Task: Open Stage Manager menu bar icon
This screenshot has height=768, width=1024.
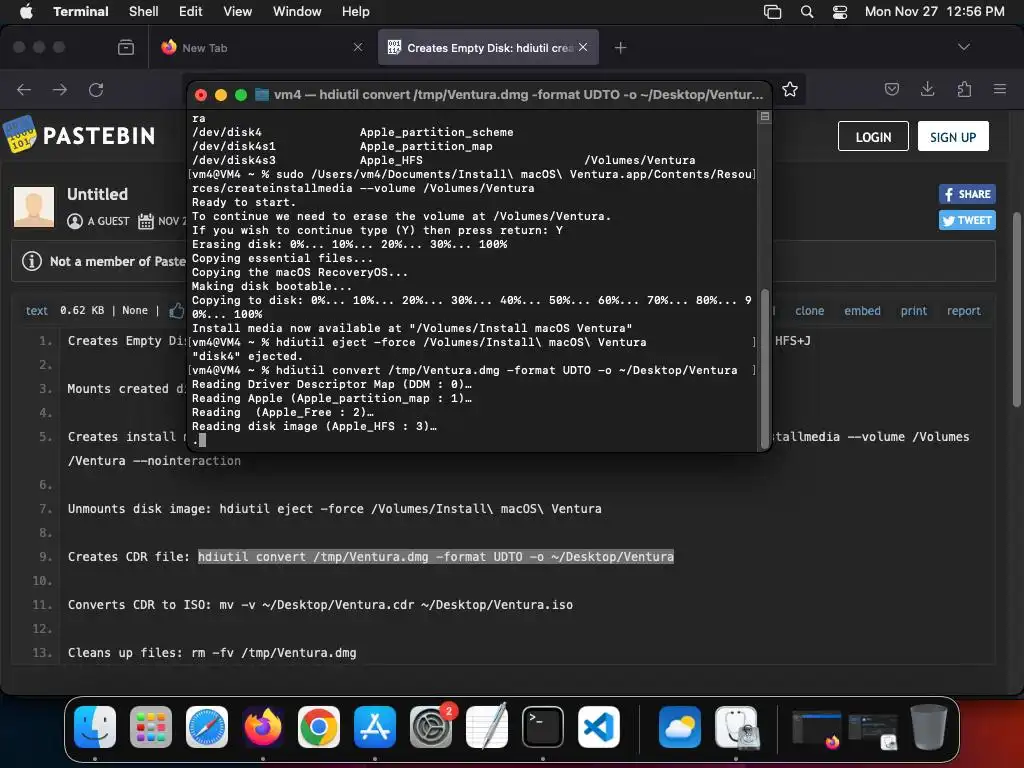Action: [x=773, y=12]
